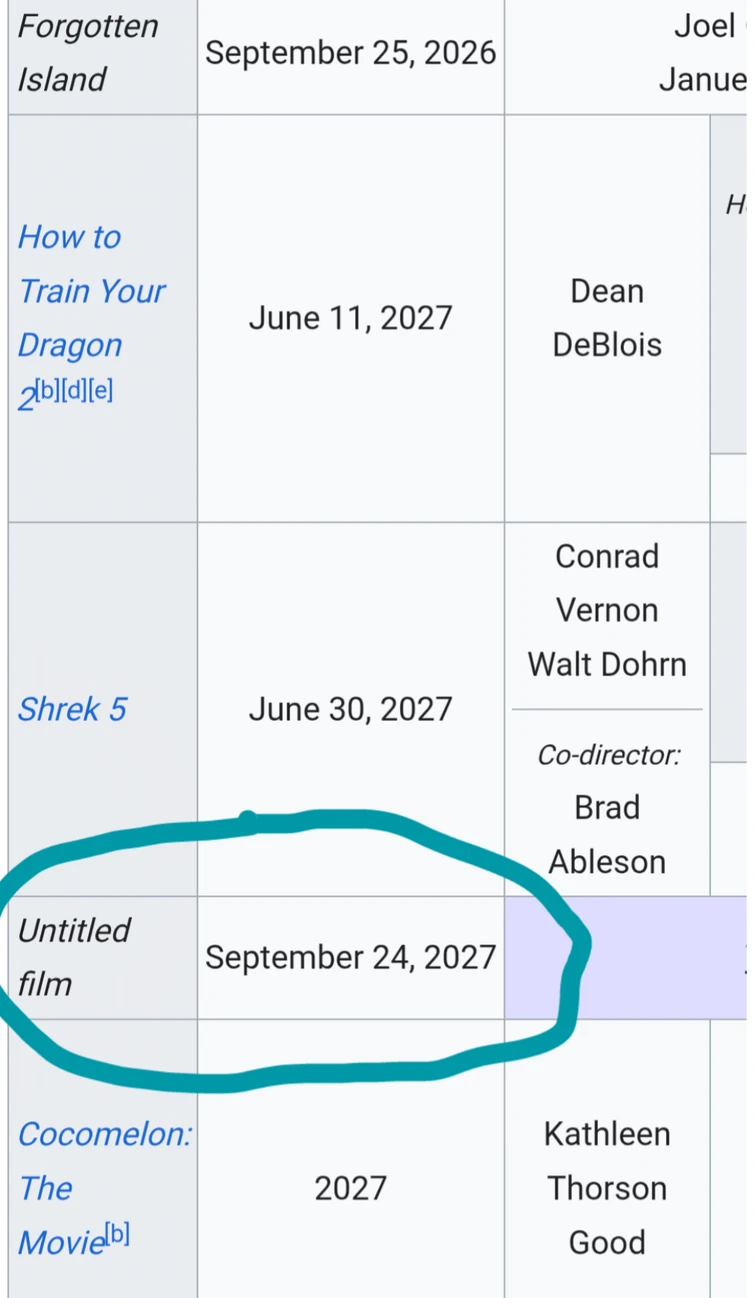Open the How to Train Your Dragon 2 link
Image resolution: width=755 pixels, height=1298 pixels.
point(90,291)
